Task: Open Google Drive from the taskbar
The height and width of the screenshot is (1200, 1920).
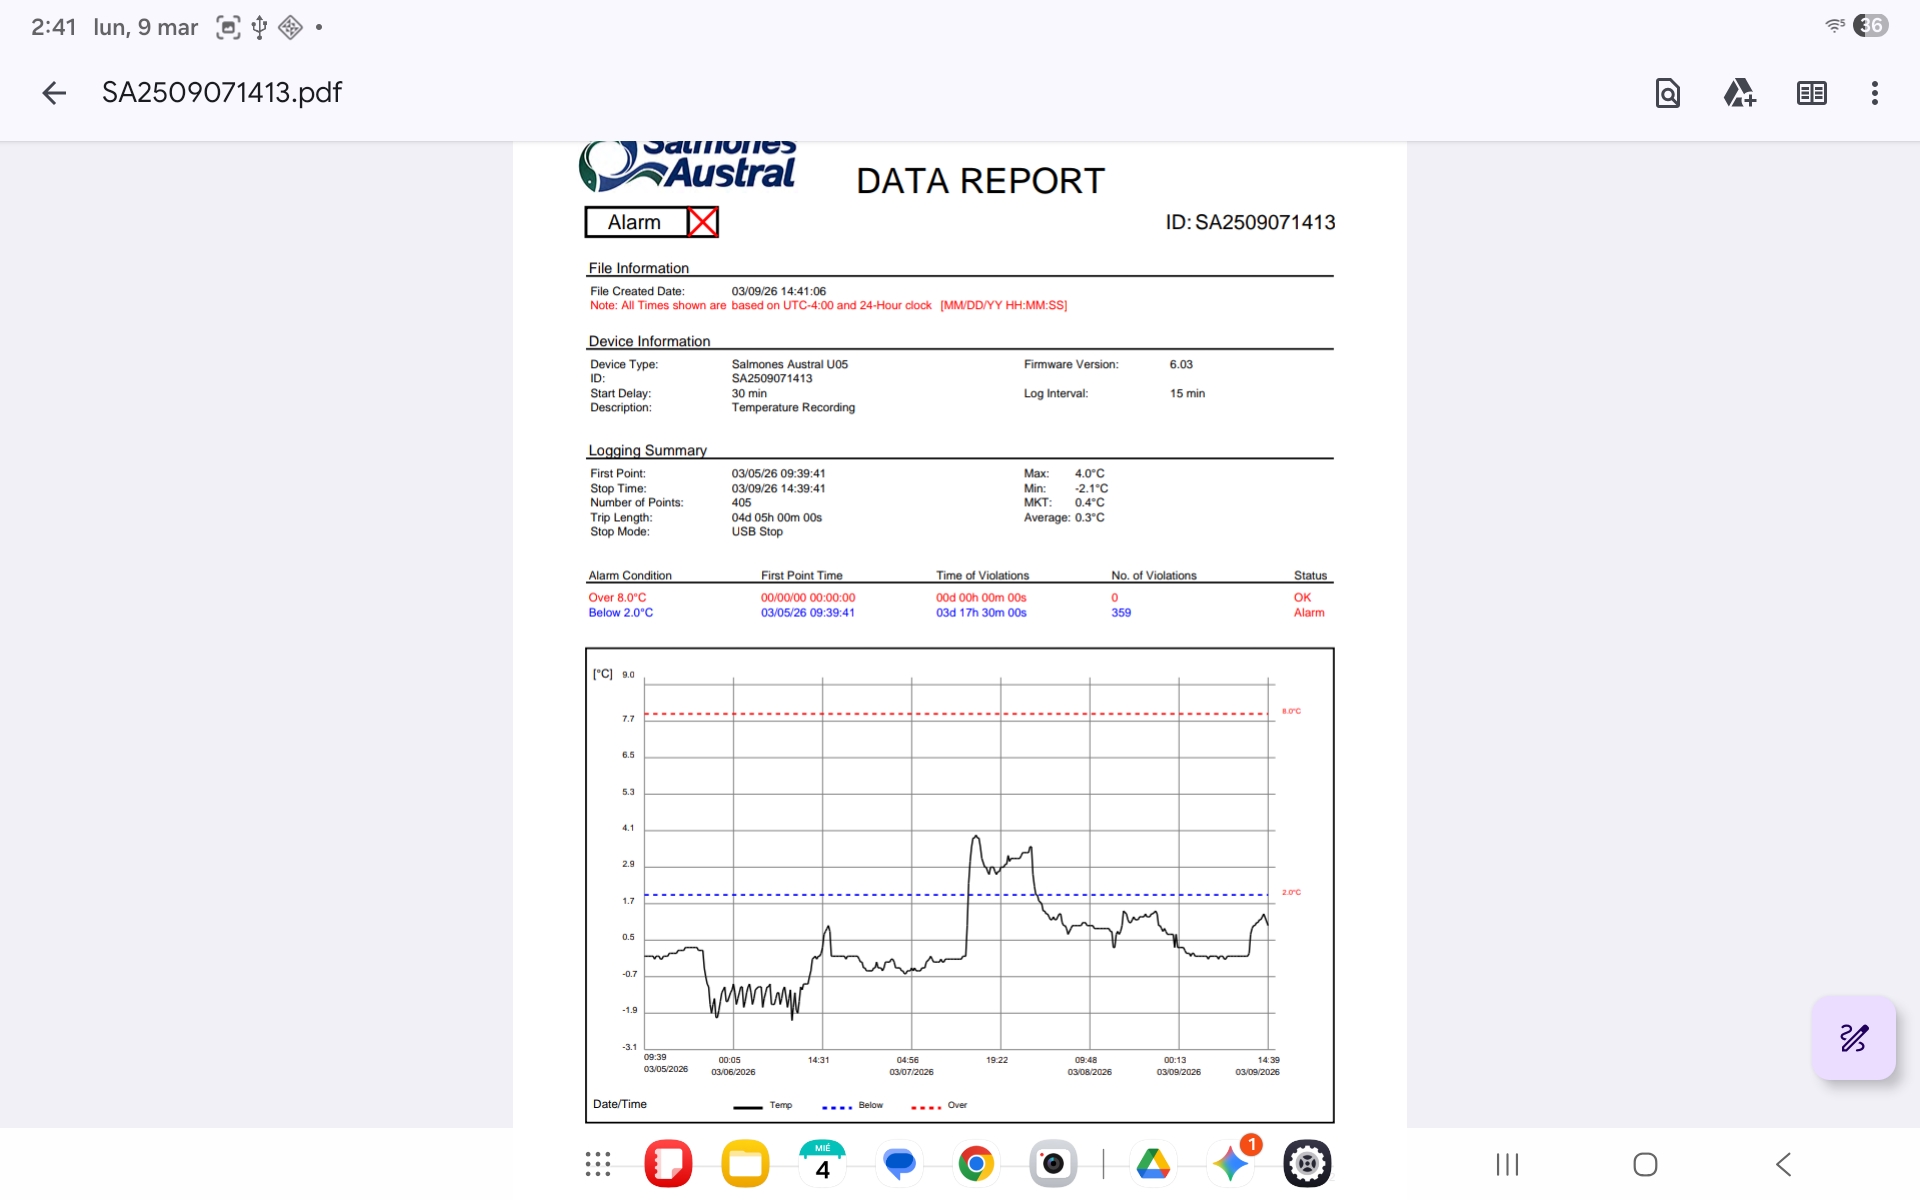Action: [1153, 1164]
